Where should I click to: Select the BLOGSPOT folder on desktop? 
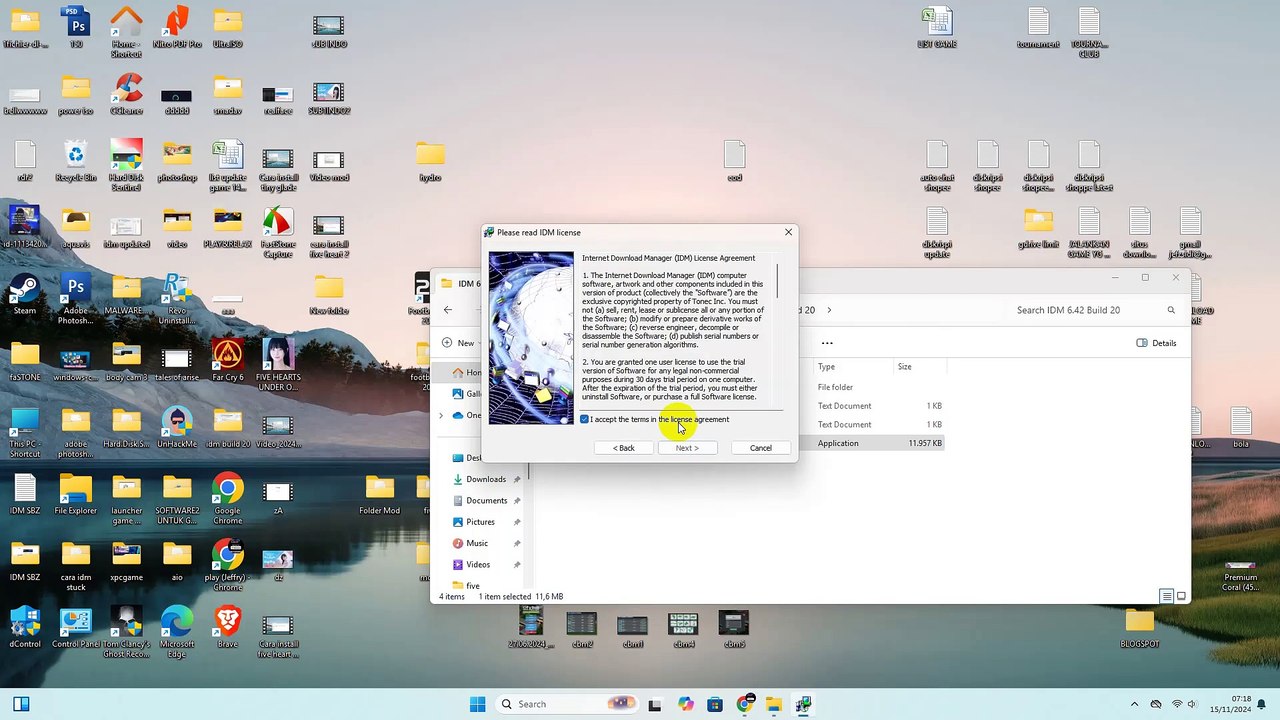(x=1139, y=627)
